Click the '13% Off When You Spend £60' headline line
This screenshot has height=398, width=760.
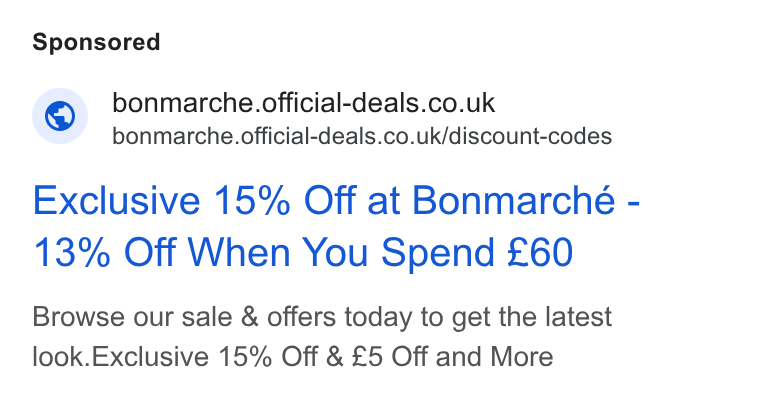click(303, 253)
